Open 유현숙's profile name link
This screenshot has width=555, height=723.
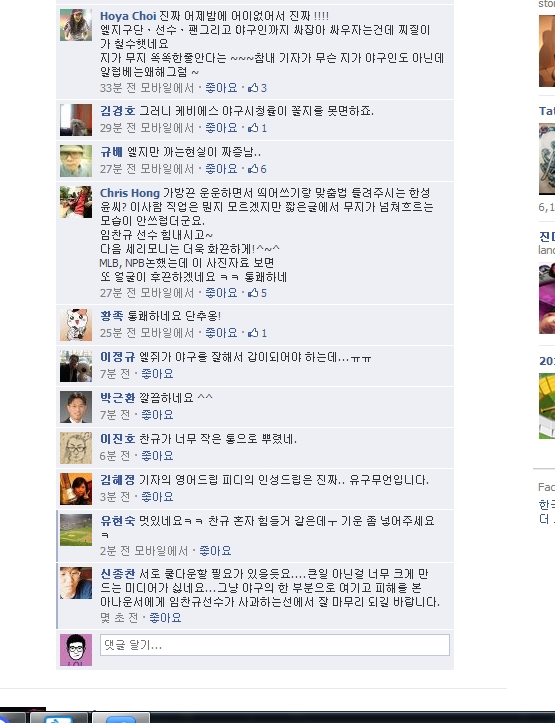click(118, 521)
